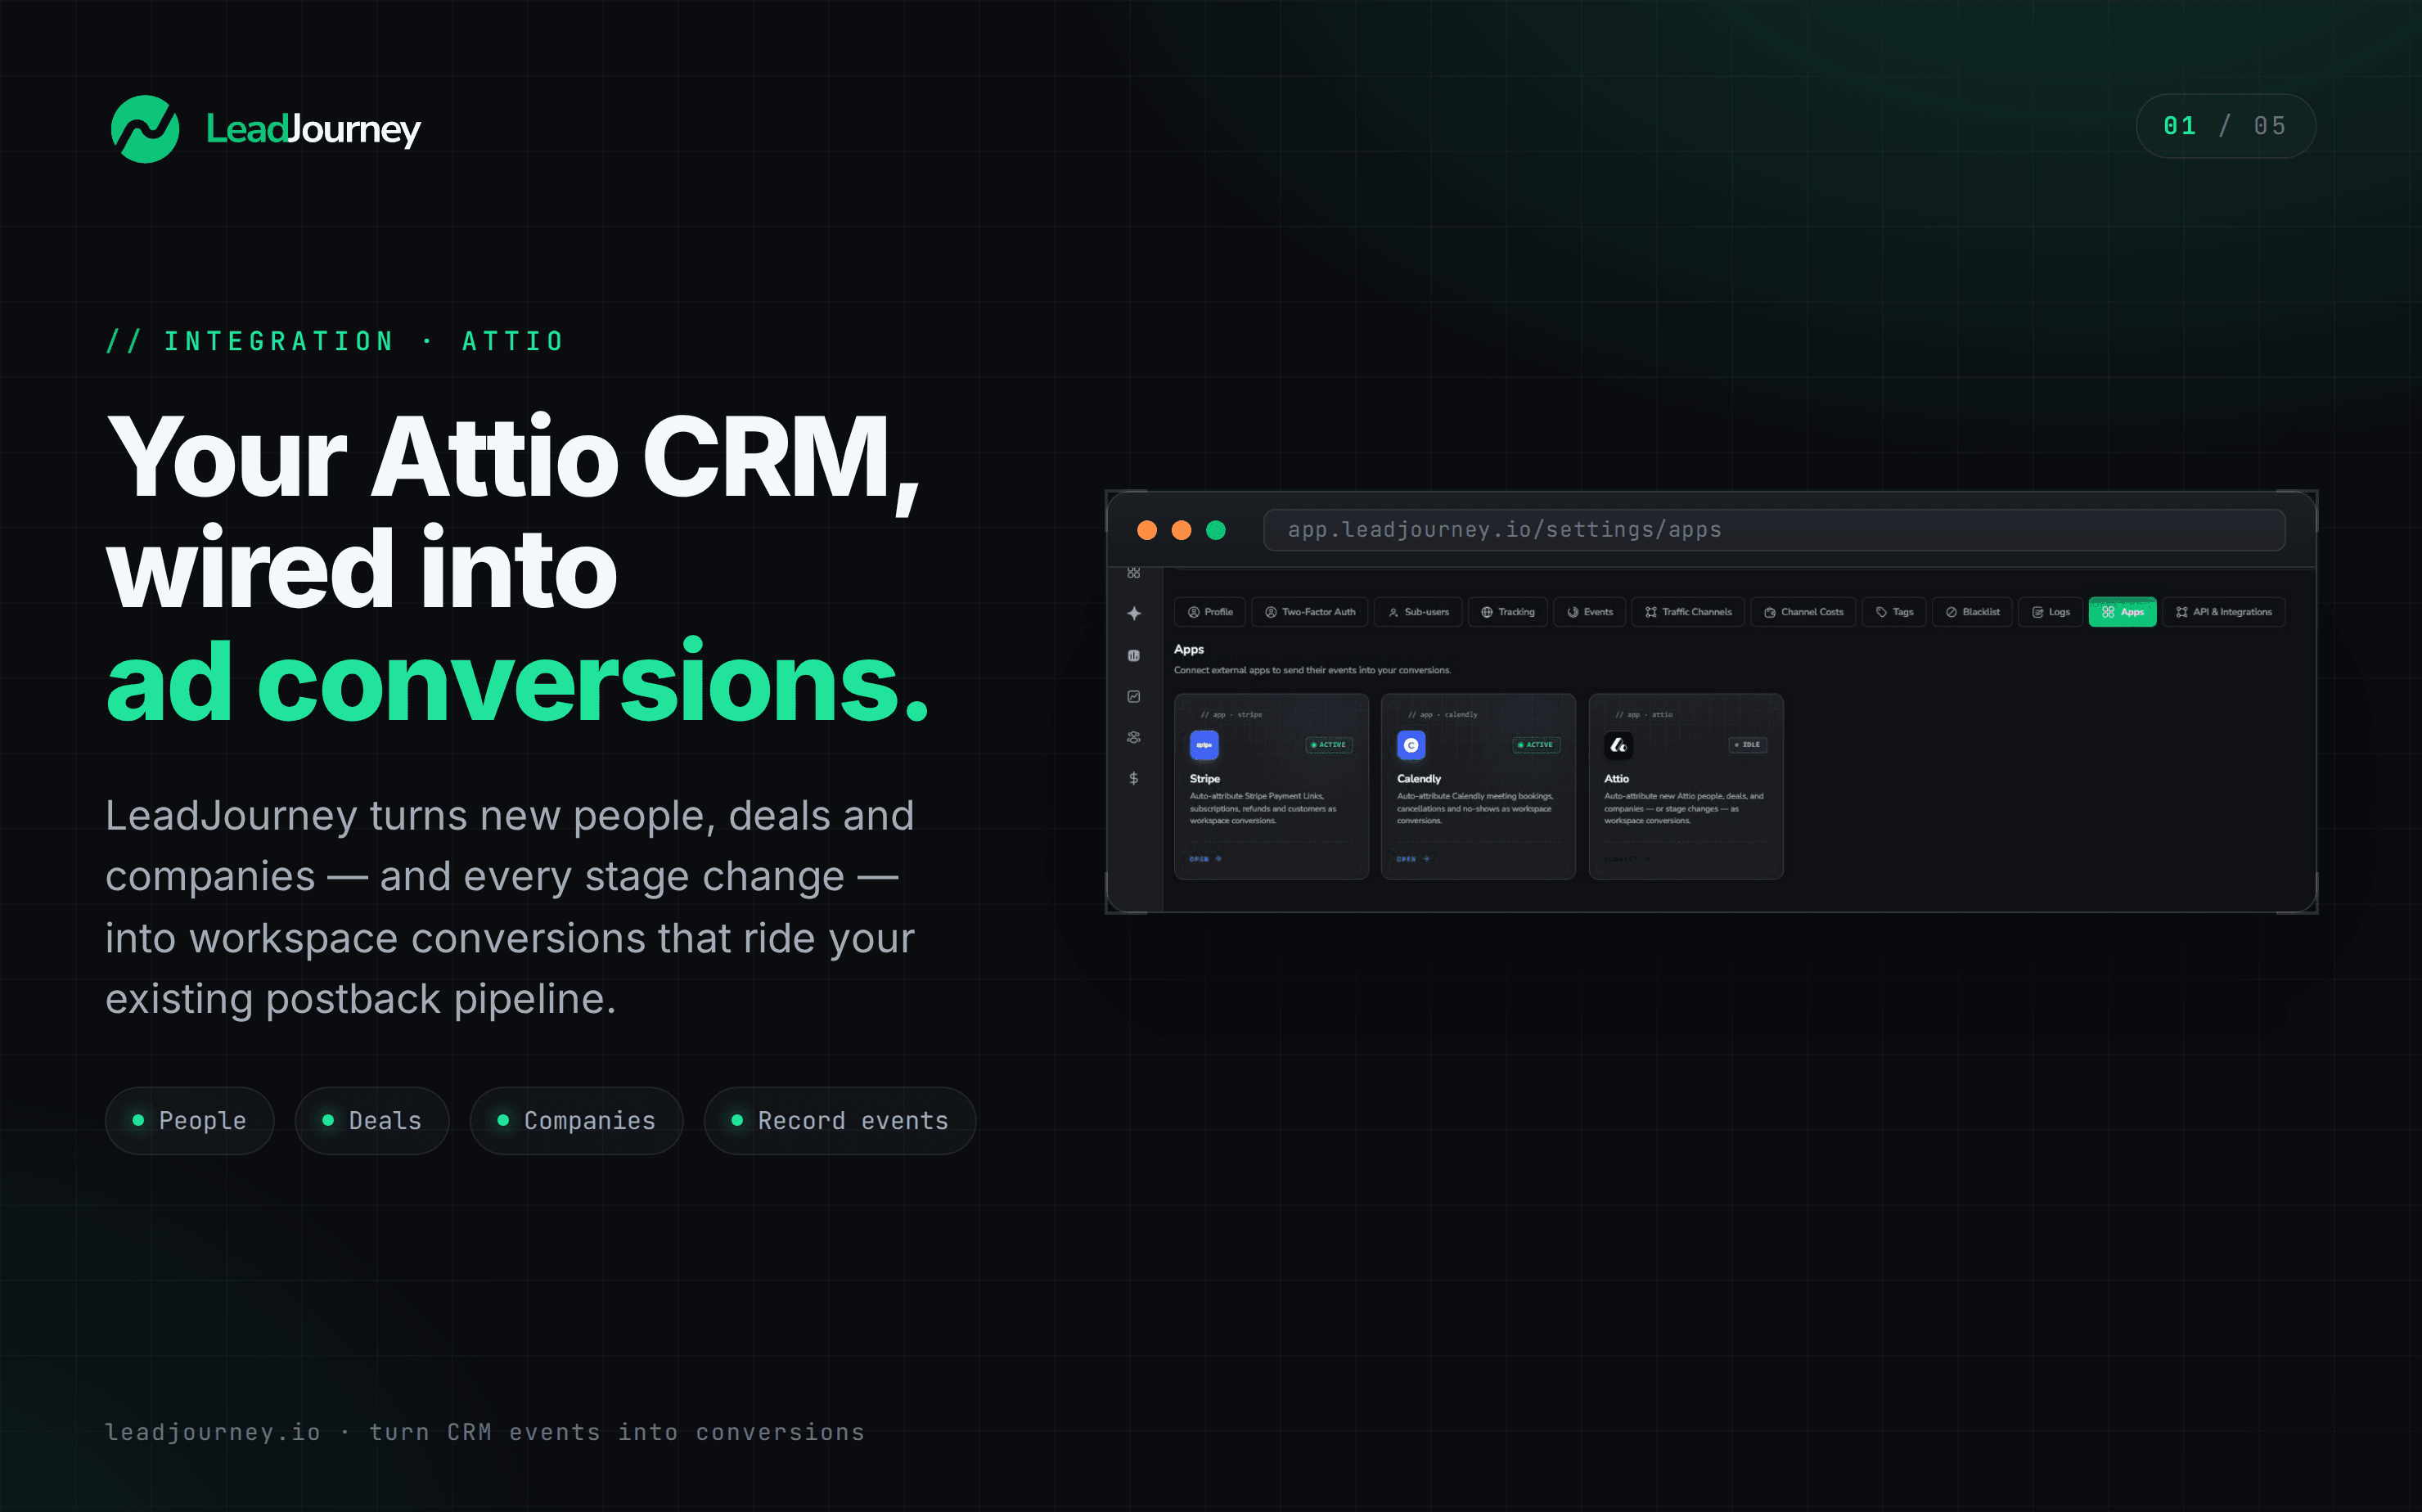Click the "Auto-attribute Stripe Payment Links" description
Screen dimensions: 2422x1512
tap(1263, 809)
